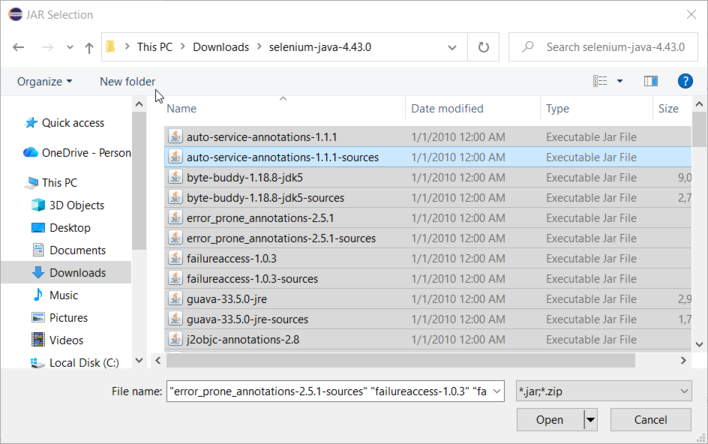Select This PC in the navigation tree
This screenshot has height=444, width=708.
click(x=59, y=182)
